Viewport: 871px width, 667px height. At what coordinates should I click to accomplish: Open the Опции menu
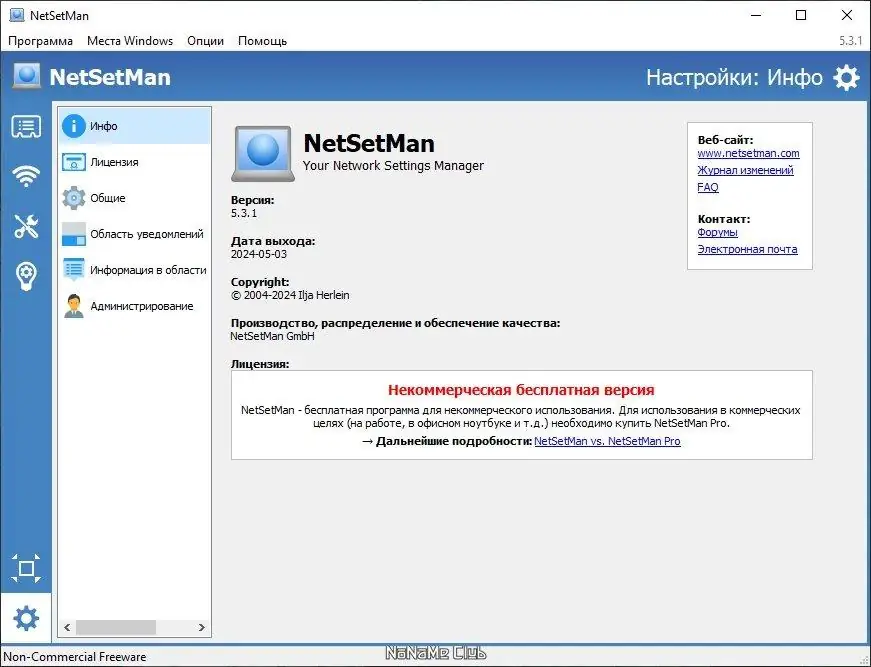(x=206, y=41)
